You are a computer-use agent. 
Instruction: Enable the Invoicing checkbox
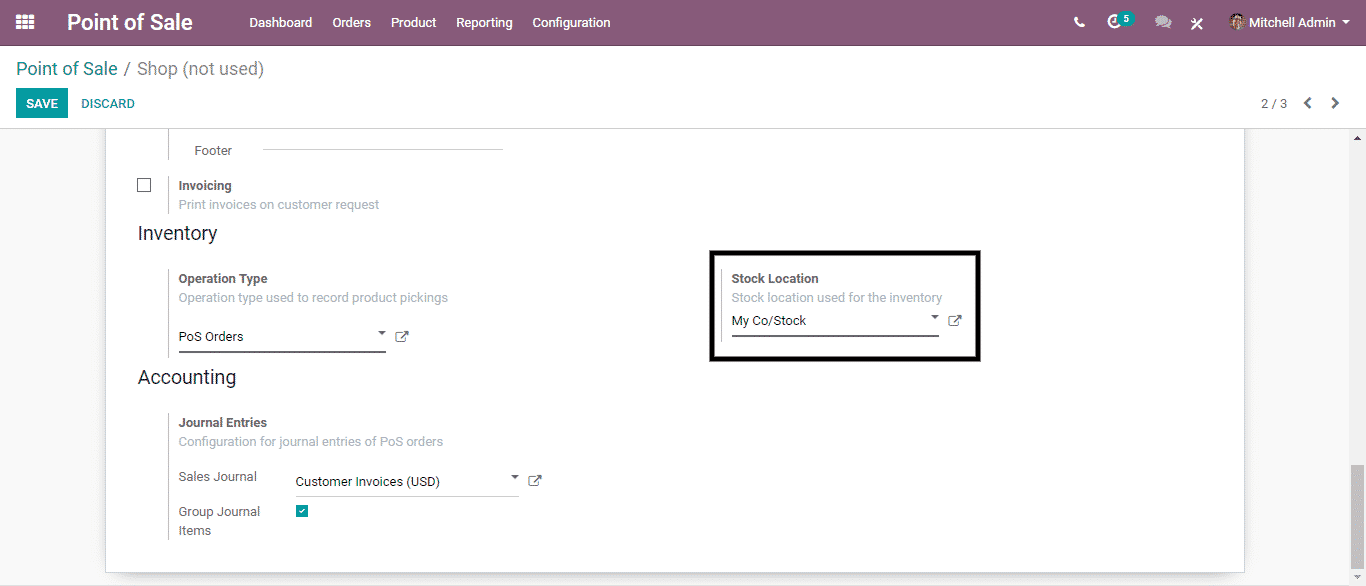[x=144, y=185]
